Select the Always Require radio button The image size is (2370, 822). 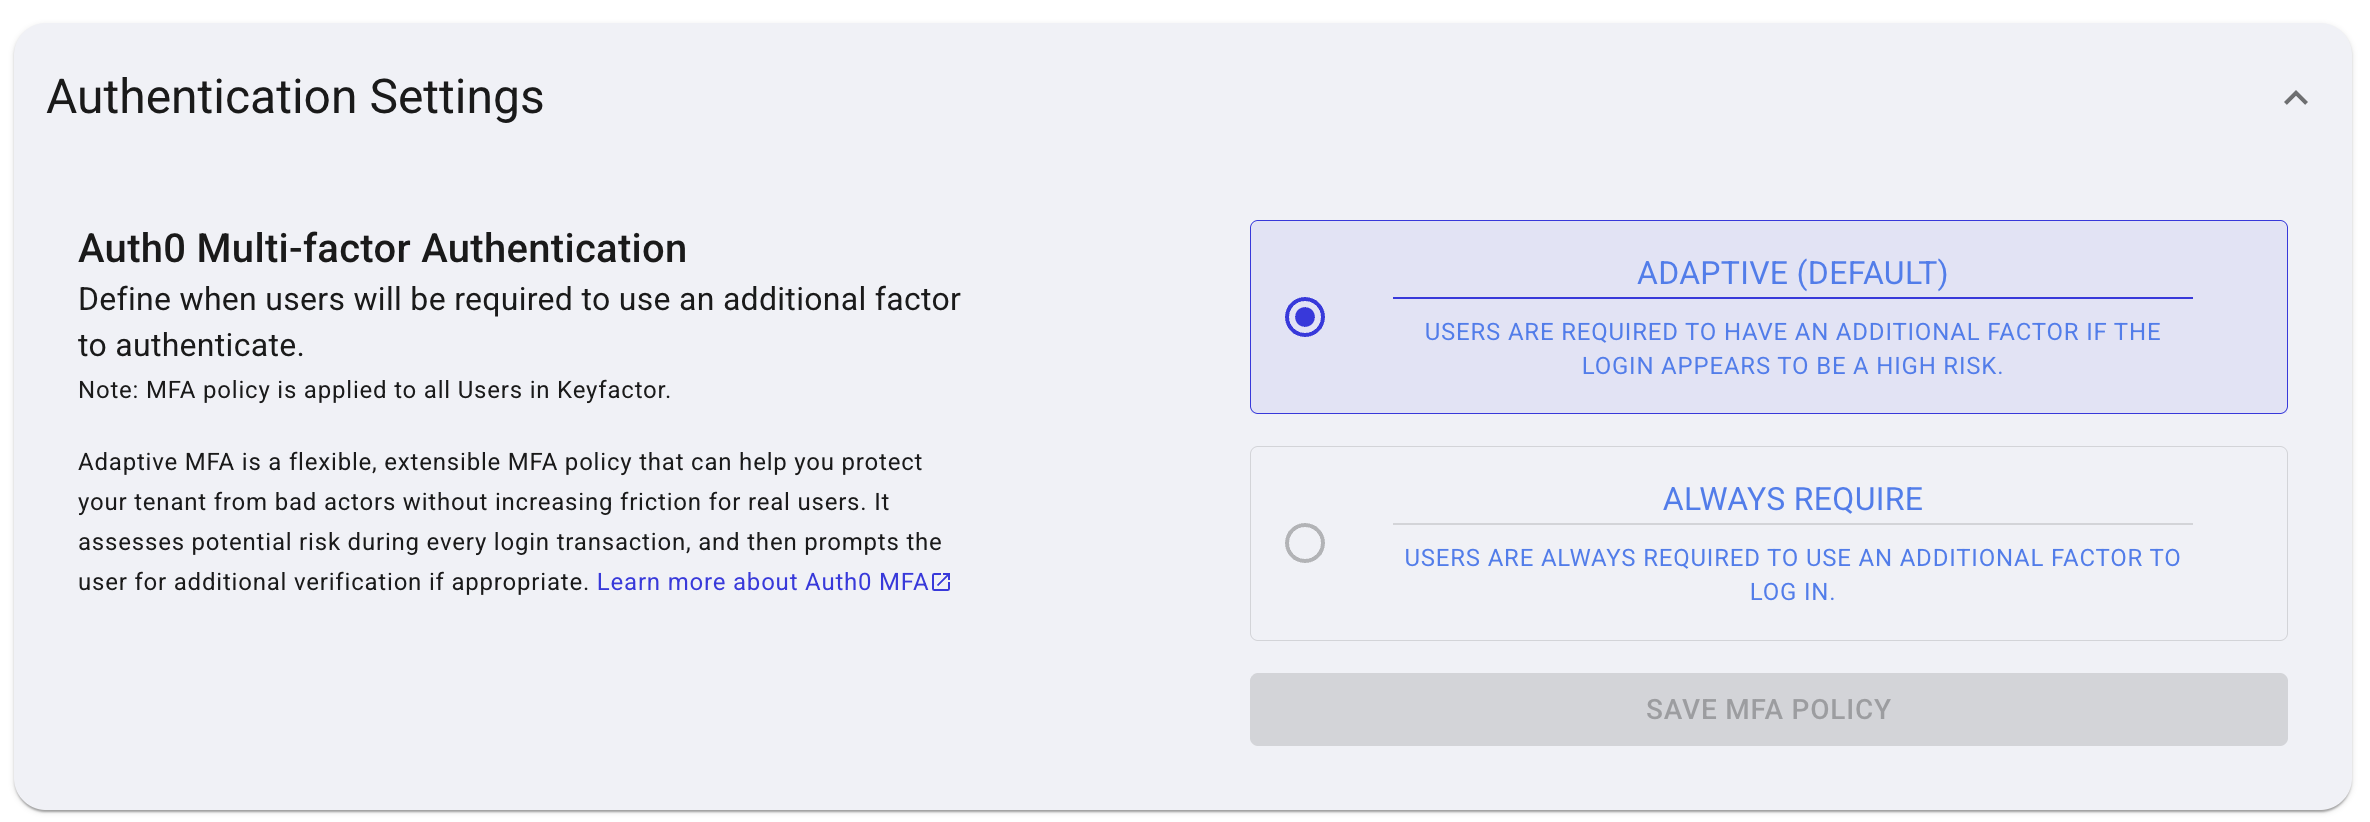click(1305, 543)
